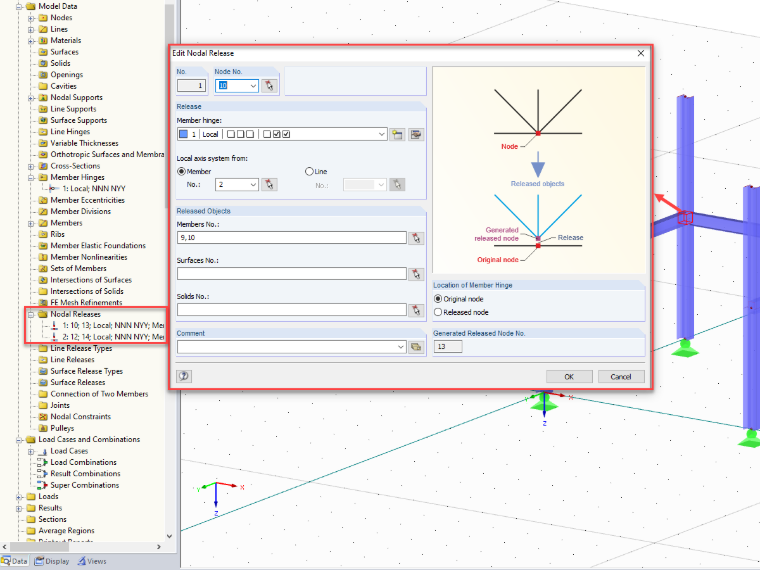Viewport: 760px width, 570px height.
Task: Expand the Results tree node
Action: 19,508
